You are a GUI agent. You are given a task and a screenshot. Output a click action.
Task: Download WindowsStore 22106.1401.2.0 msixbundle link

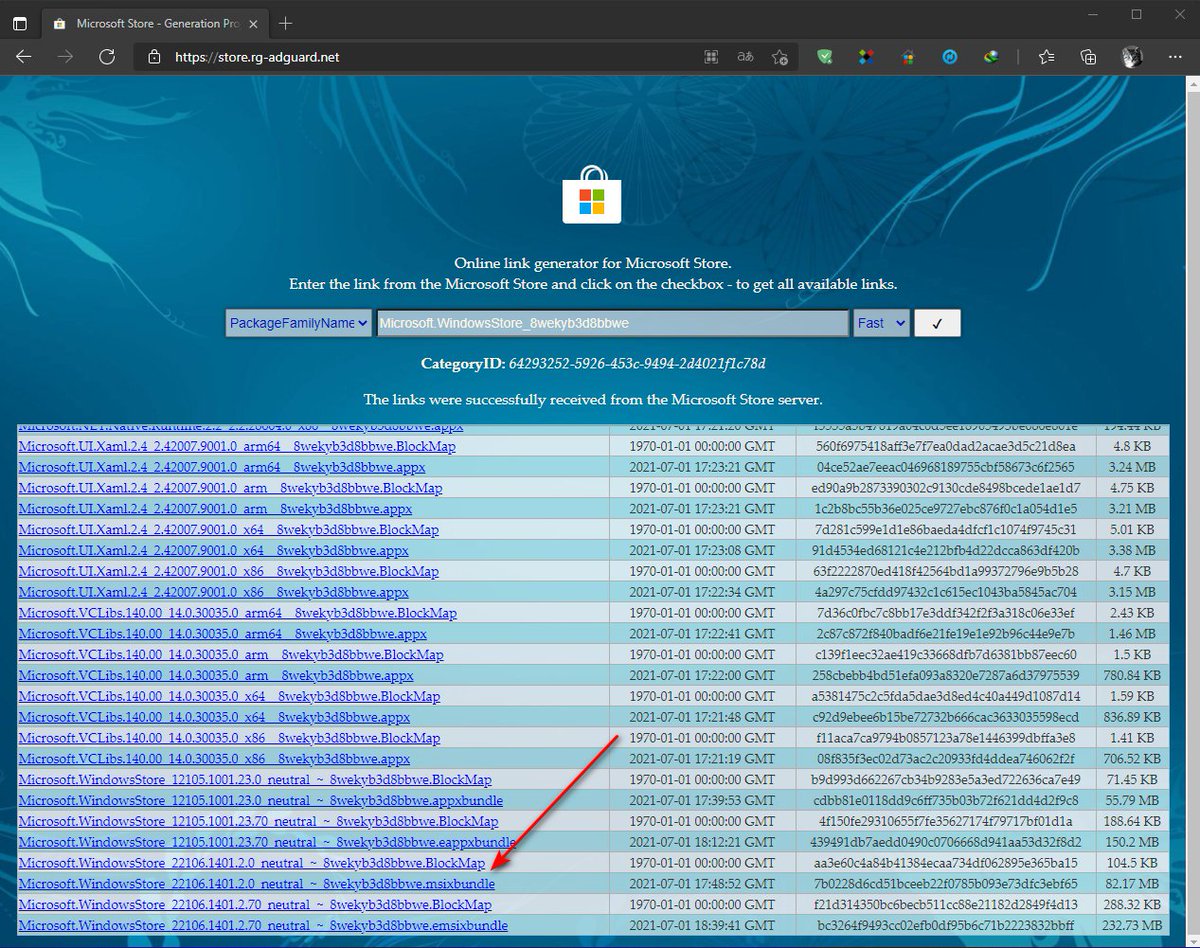pyautogui.click(x=256, y=884)
